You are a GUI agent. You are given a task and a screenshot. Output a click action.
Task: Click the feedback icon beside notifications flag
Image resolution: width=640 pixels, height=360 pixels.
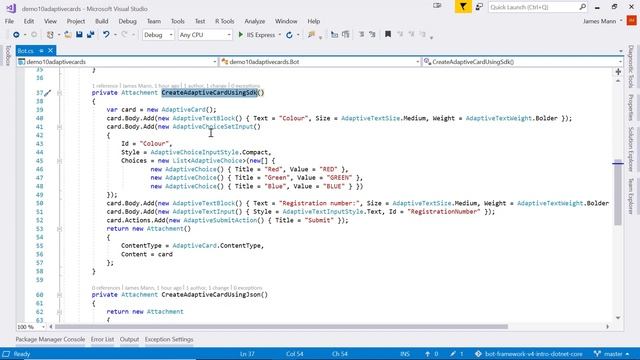pyautogui.click(x=479, y=7)
